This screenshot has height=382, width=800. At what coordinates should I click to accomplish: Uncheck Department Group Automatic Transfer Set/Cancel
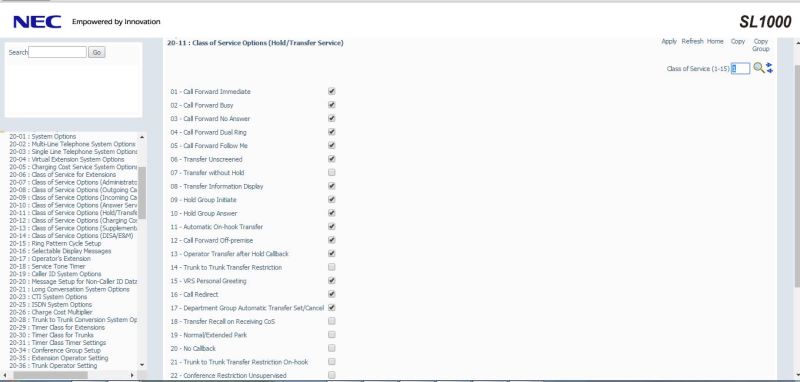pos(332,308)
